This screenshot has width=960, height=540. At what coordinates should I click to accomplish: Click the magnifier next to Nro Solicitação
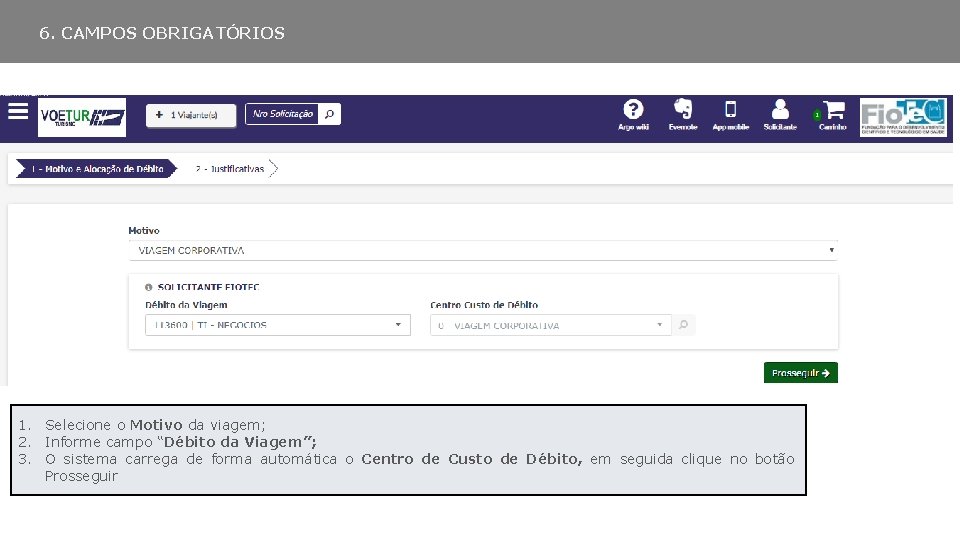(x=329, y=114)
